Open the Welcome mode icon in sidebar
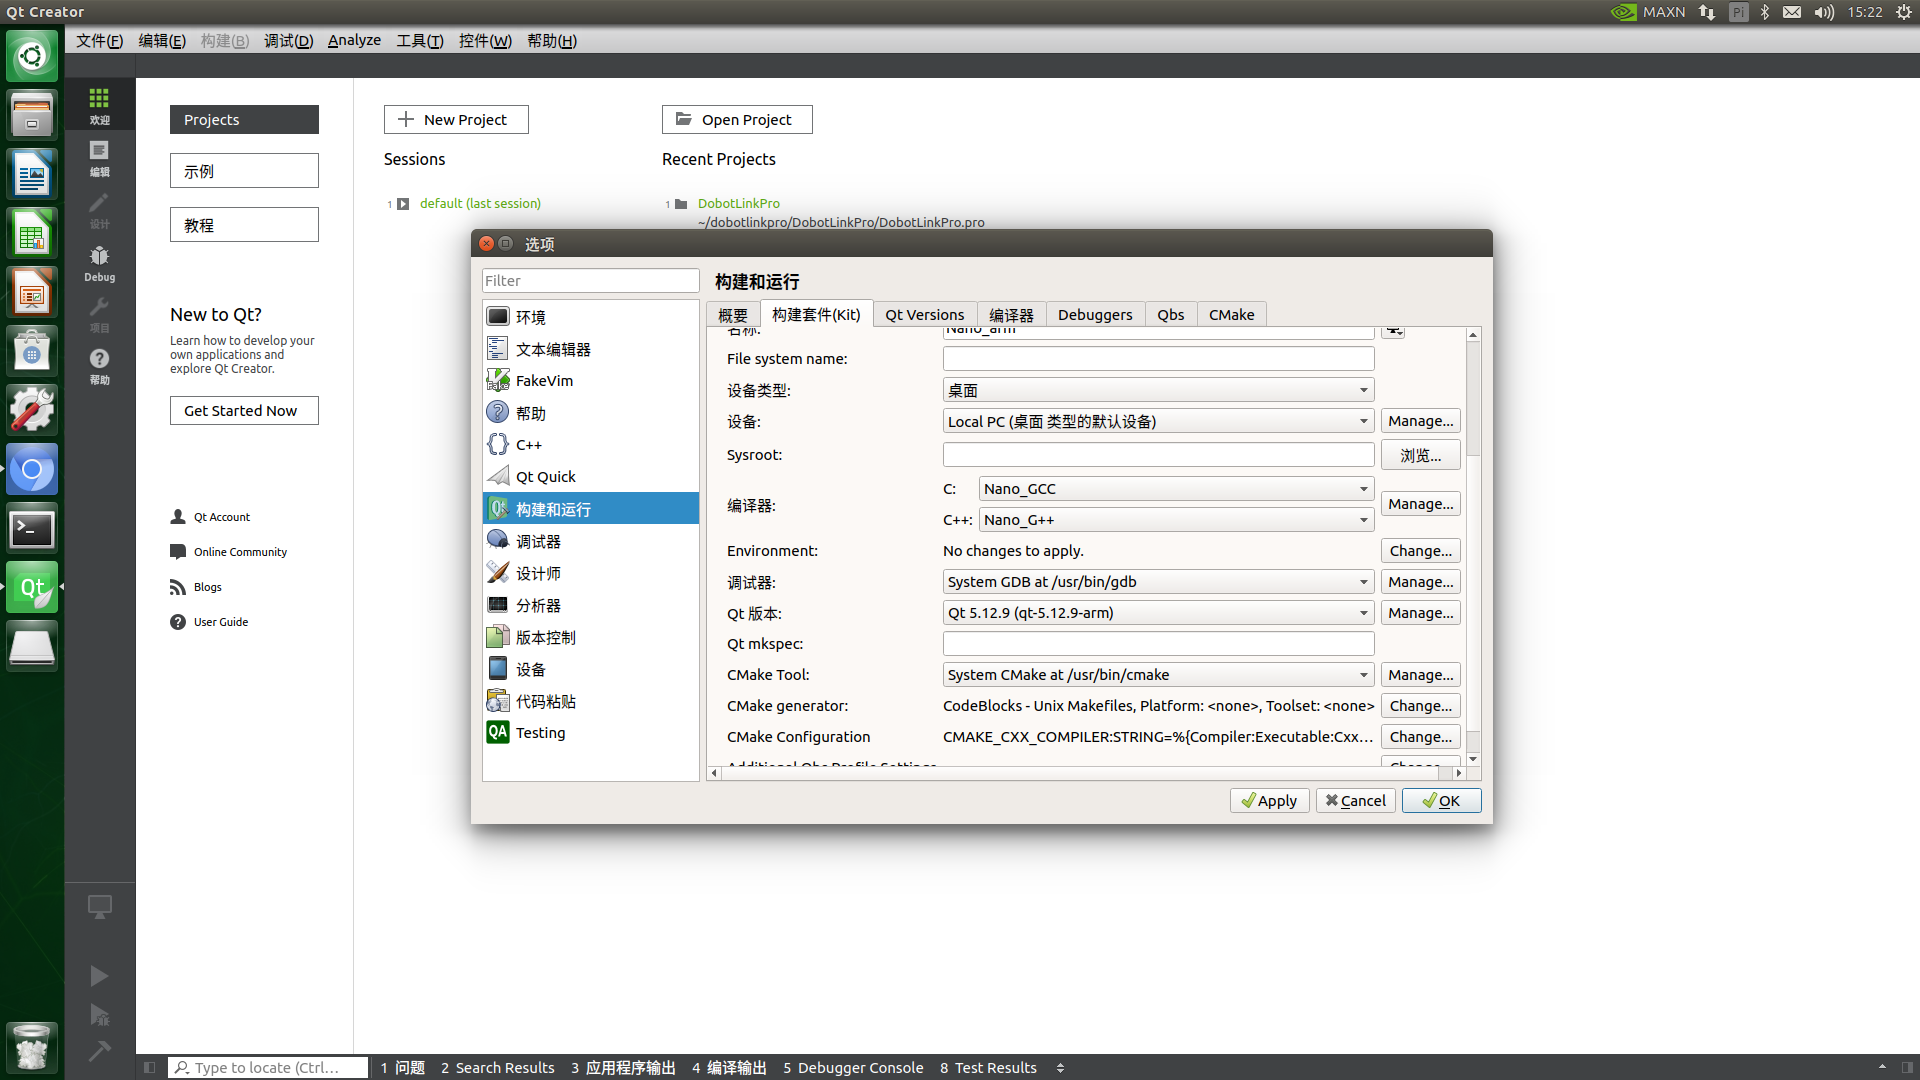The height and width of the screenshot is (1080, 1920). point(99,105)
